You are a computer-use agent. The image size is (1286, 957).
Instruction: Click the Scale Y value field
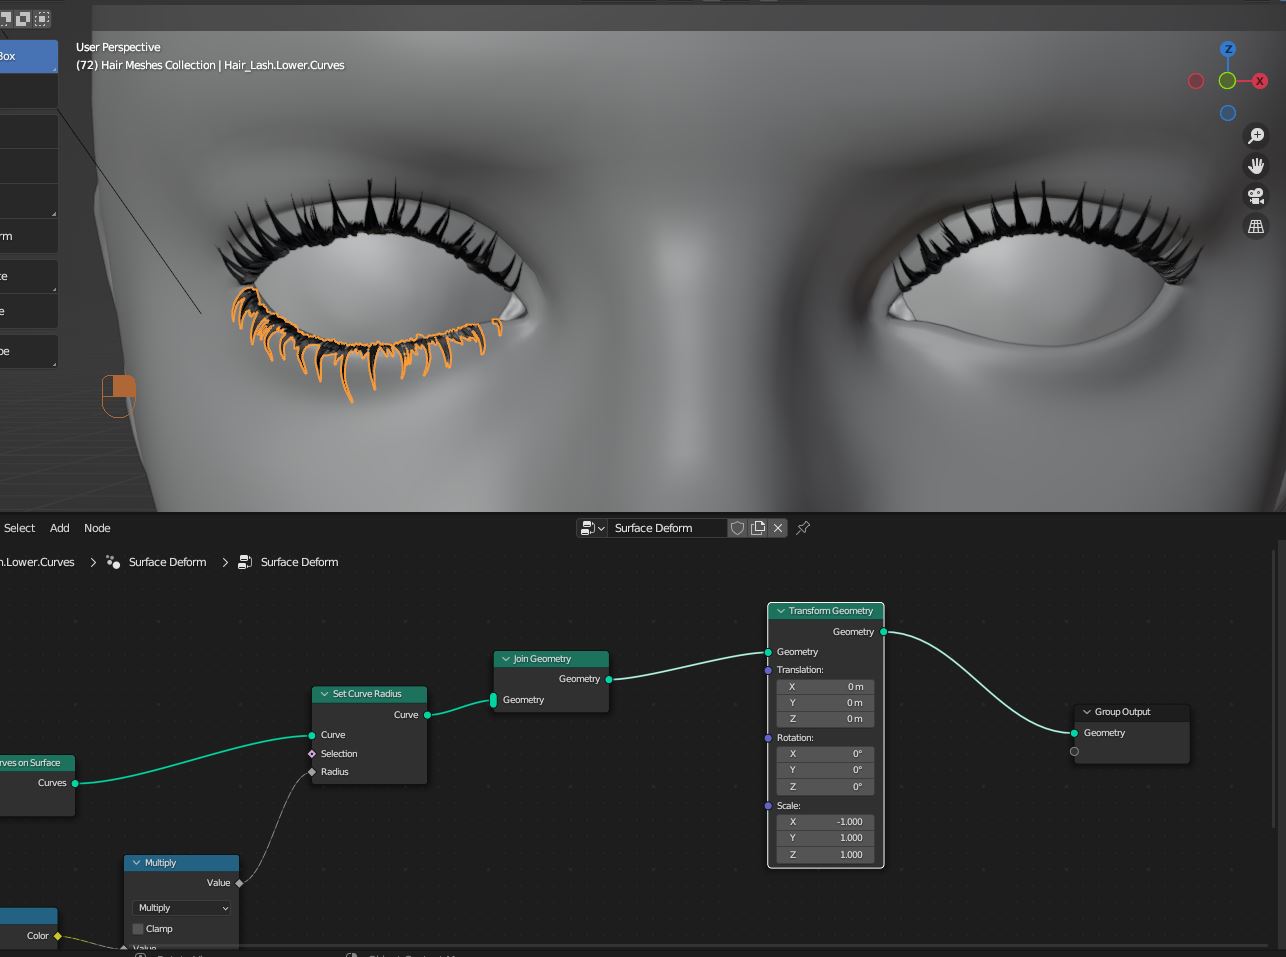tap(825, 838)
